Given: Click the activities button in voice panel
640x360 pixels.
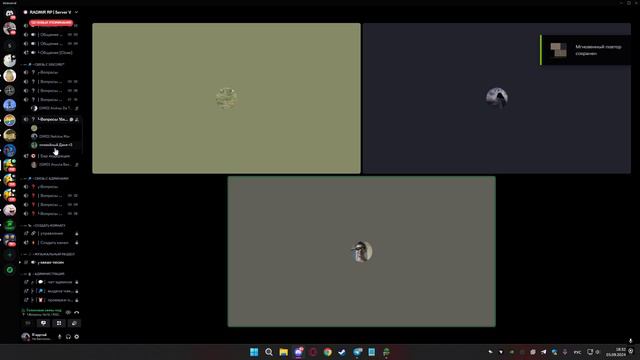Looking at the screenshot, I should (x=59, y=323).
